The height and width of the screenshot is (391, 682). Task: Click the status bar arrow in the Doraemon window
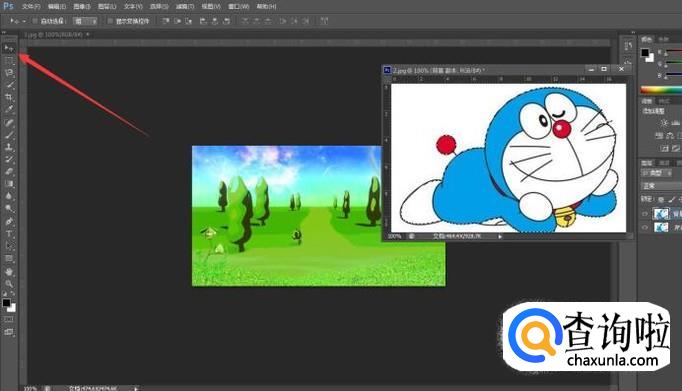[x=500, y=236]
